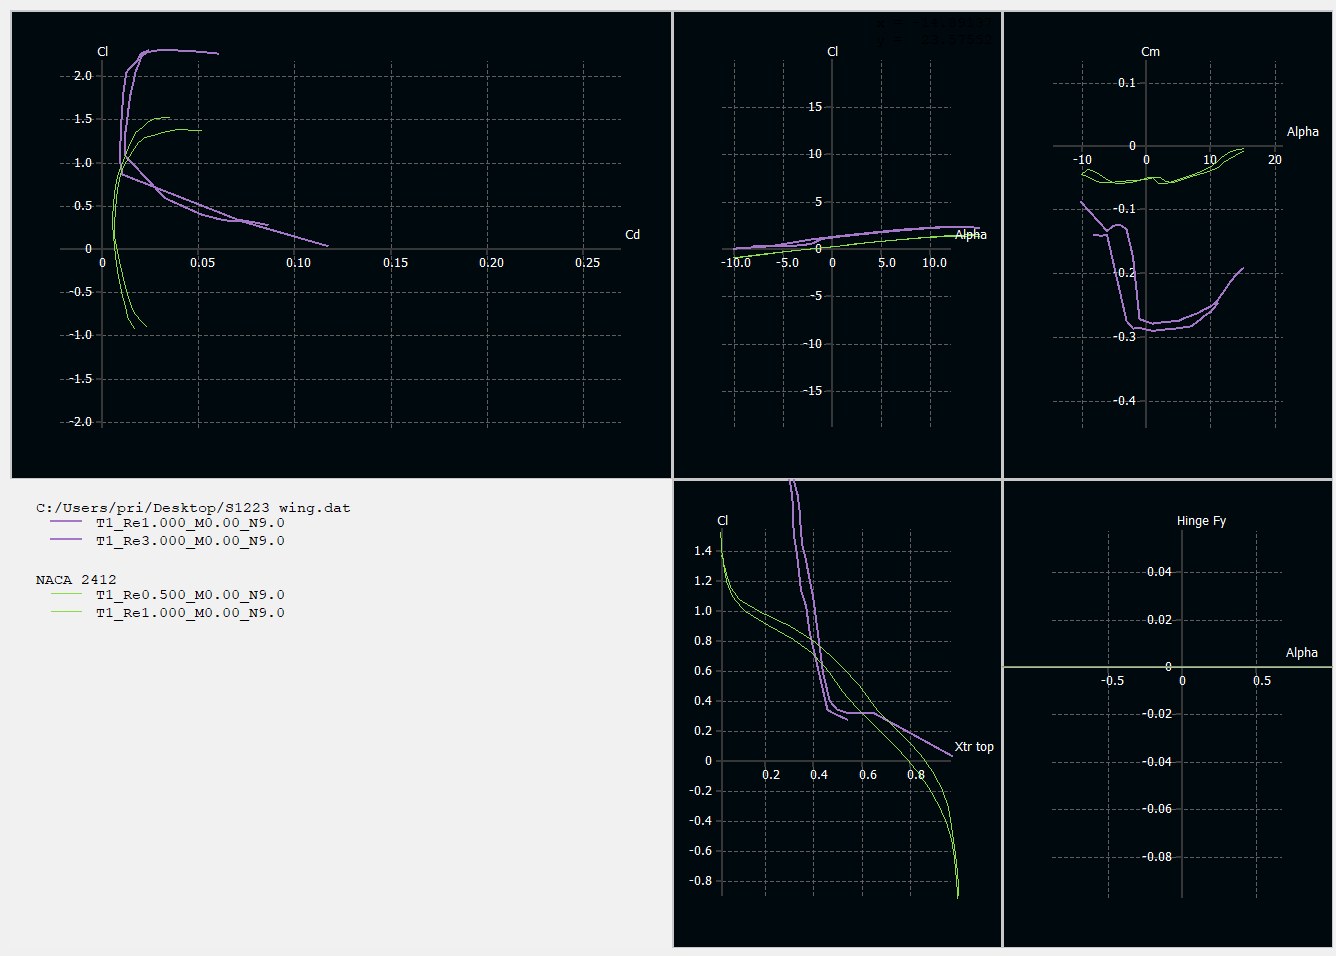The width and height of the screenshot is (1336, 956).
Task: Click the NACA 2412 foil name in legend
Action: point(76,579)
